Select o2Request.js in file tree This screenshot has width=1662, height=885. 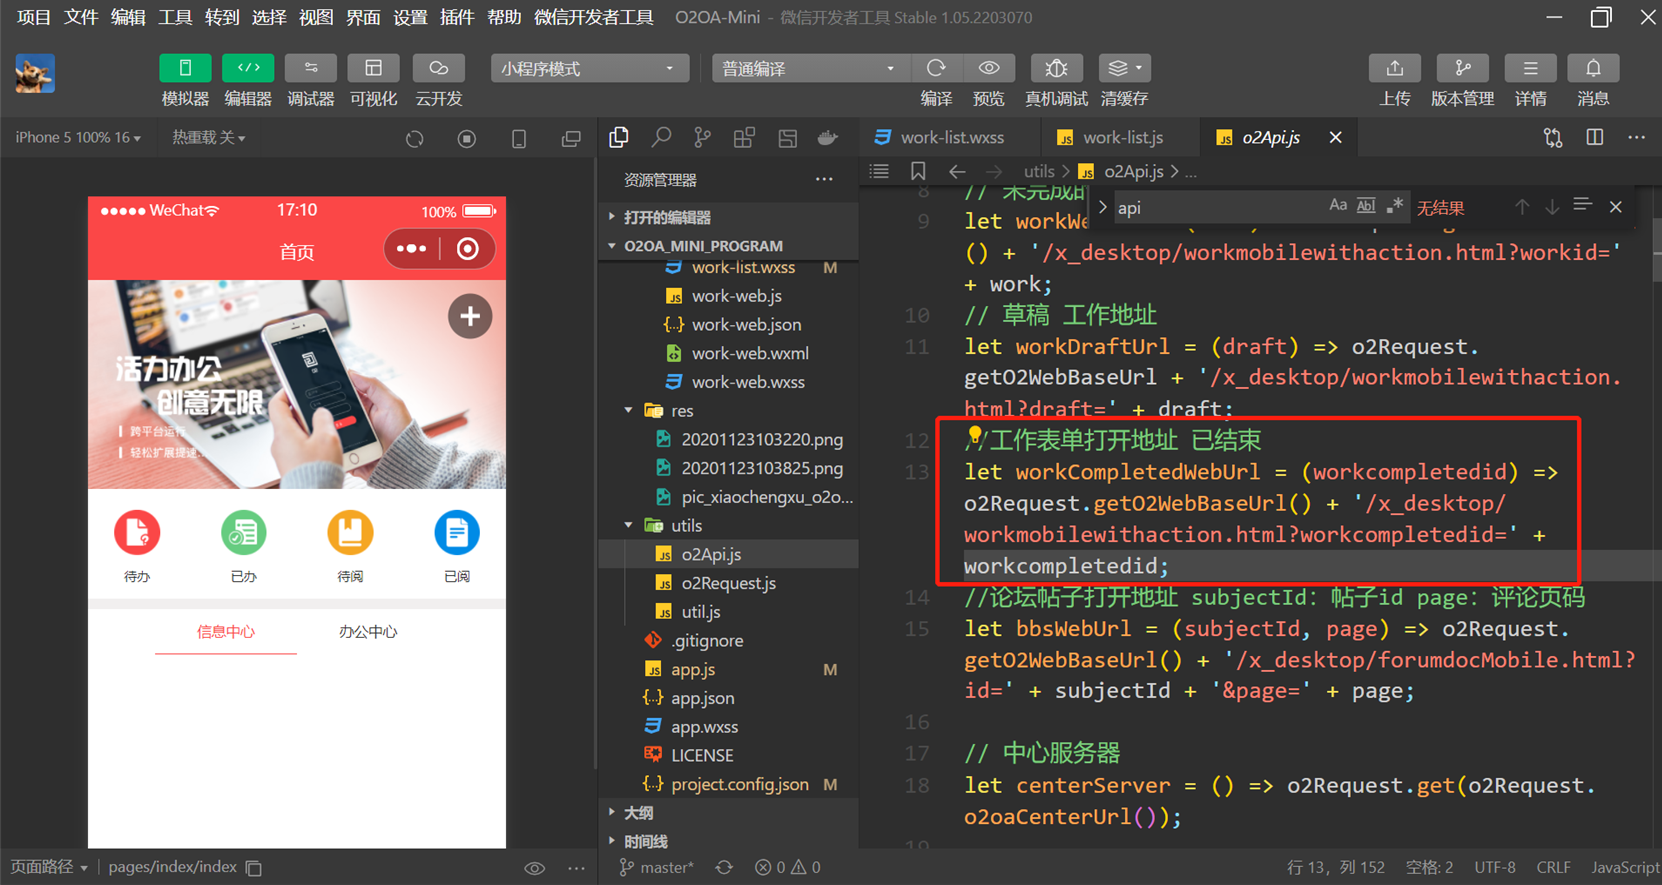(x=728, y=583)
